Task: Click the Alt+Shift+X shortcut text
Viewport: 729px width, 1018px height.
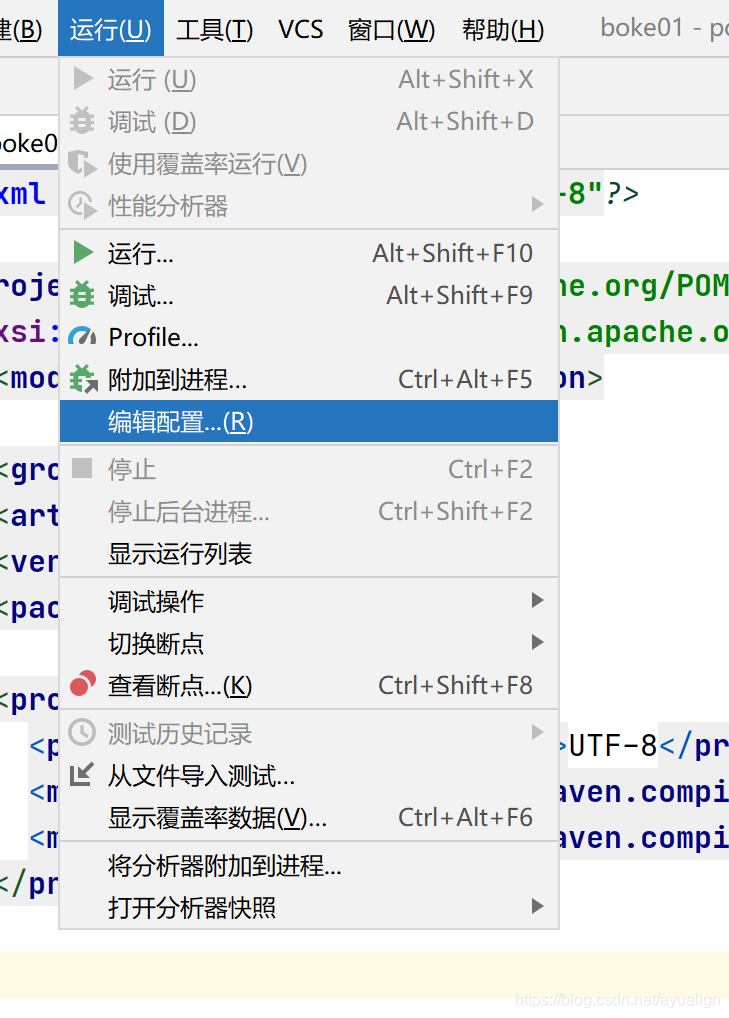Action: pyautogui.click(x=465, y=79)
